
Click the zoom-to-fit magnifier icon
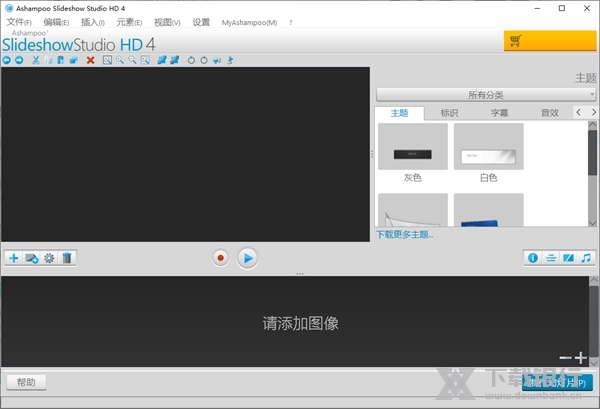pos(108,60)
